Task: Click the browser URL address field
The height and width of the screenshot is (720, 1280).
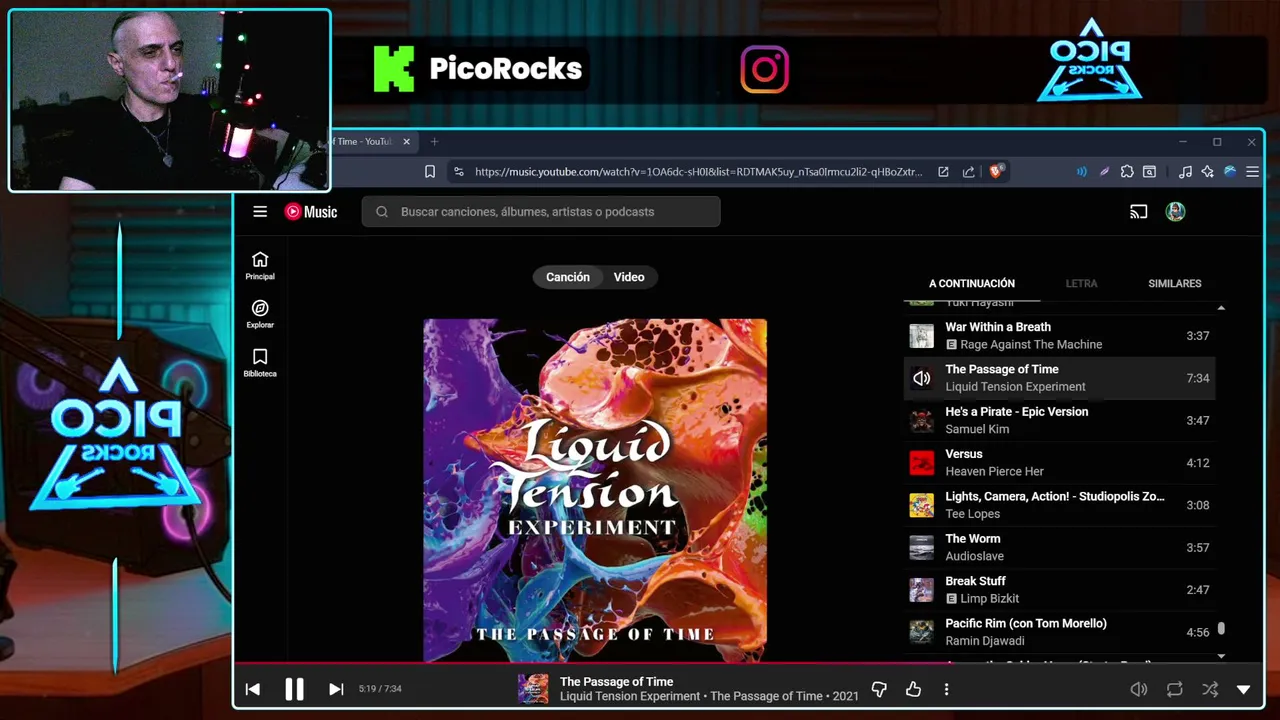Action: pyautogui.click(x=698, y=172)
